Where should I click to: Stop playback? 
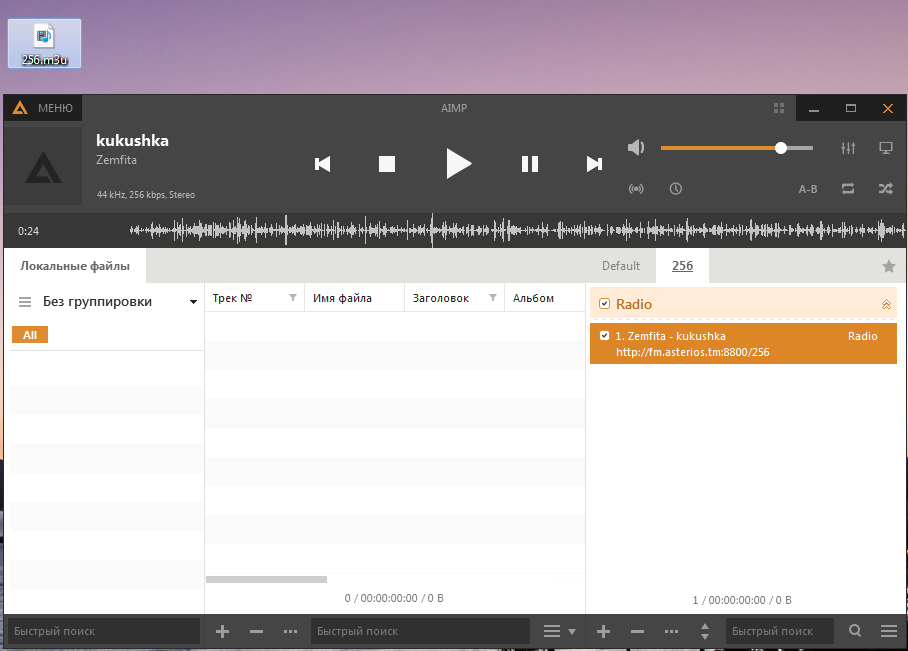[387, 164]
